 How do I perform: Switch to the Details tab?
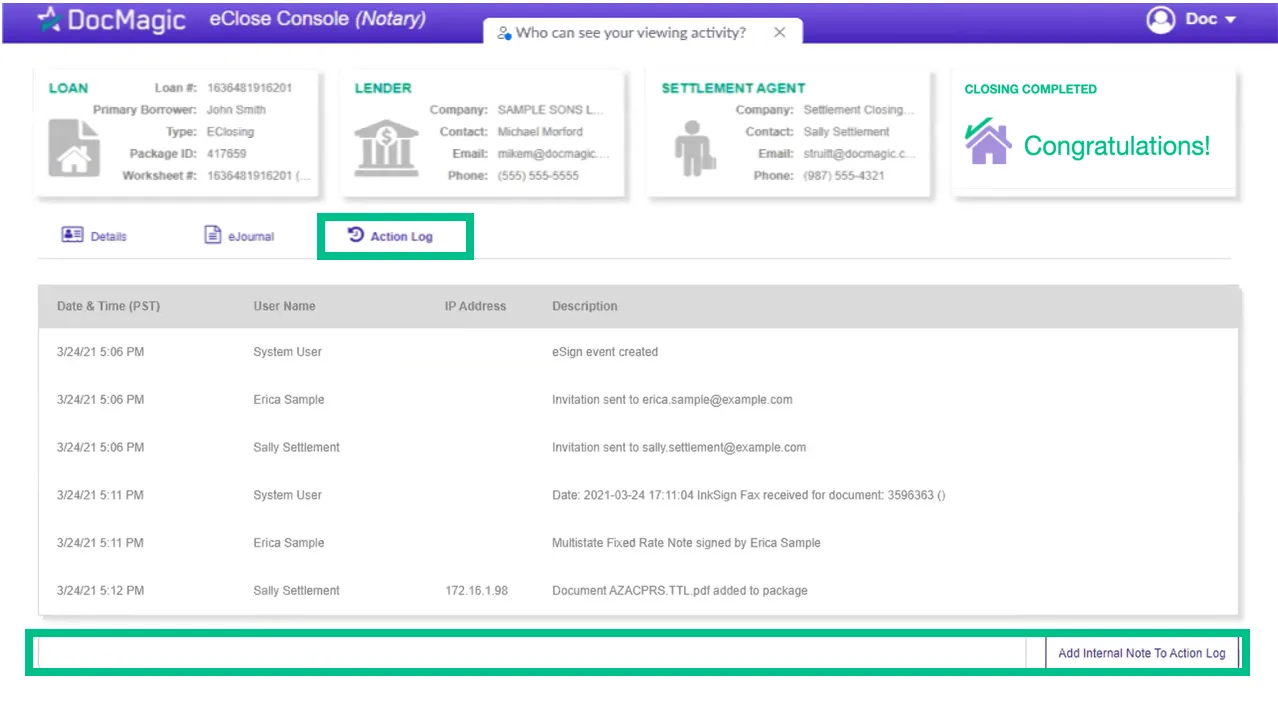tap(94, 236)
